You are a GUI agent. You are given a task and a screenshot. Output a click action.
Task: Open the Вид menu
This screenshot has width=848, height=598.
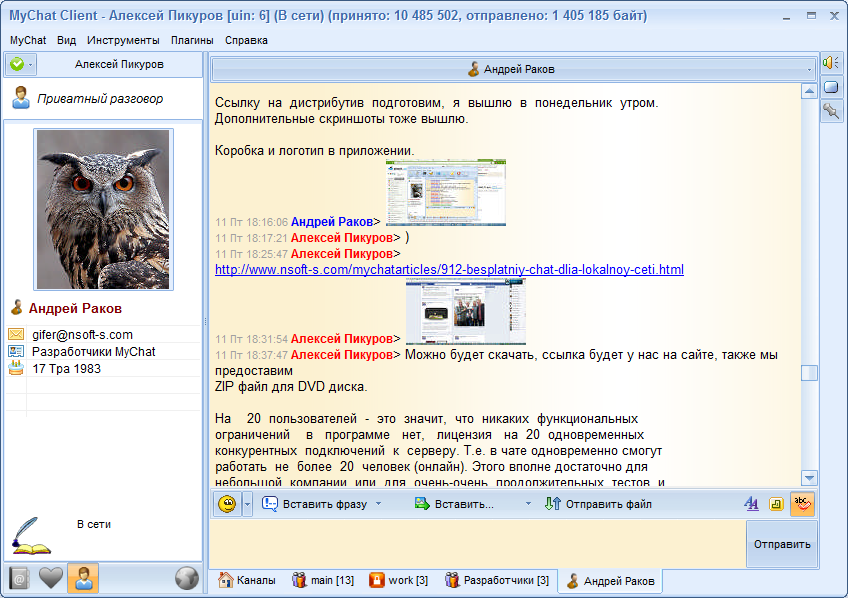tap(67, 41)
